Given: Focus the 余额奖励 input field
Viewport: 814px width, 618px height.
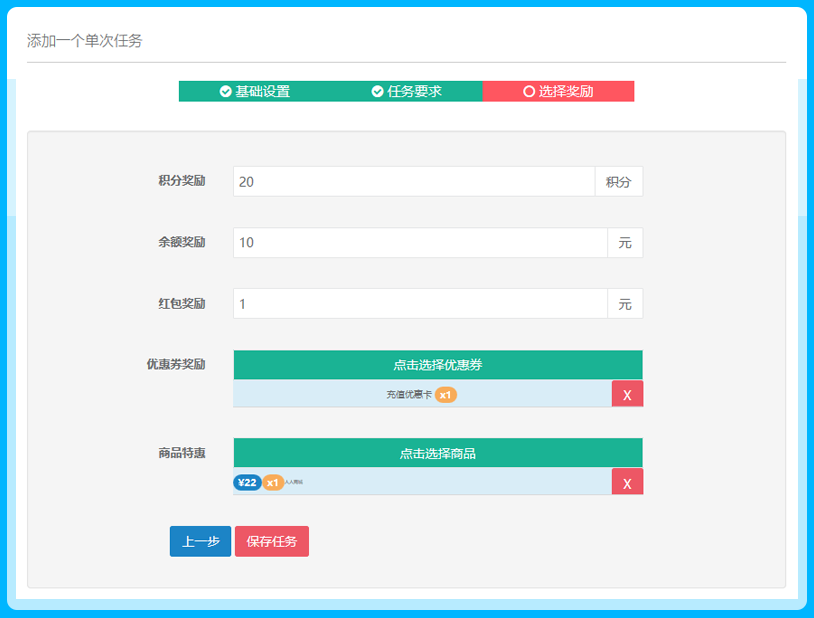Looking at the screenshot, I should (419, 243).
